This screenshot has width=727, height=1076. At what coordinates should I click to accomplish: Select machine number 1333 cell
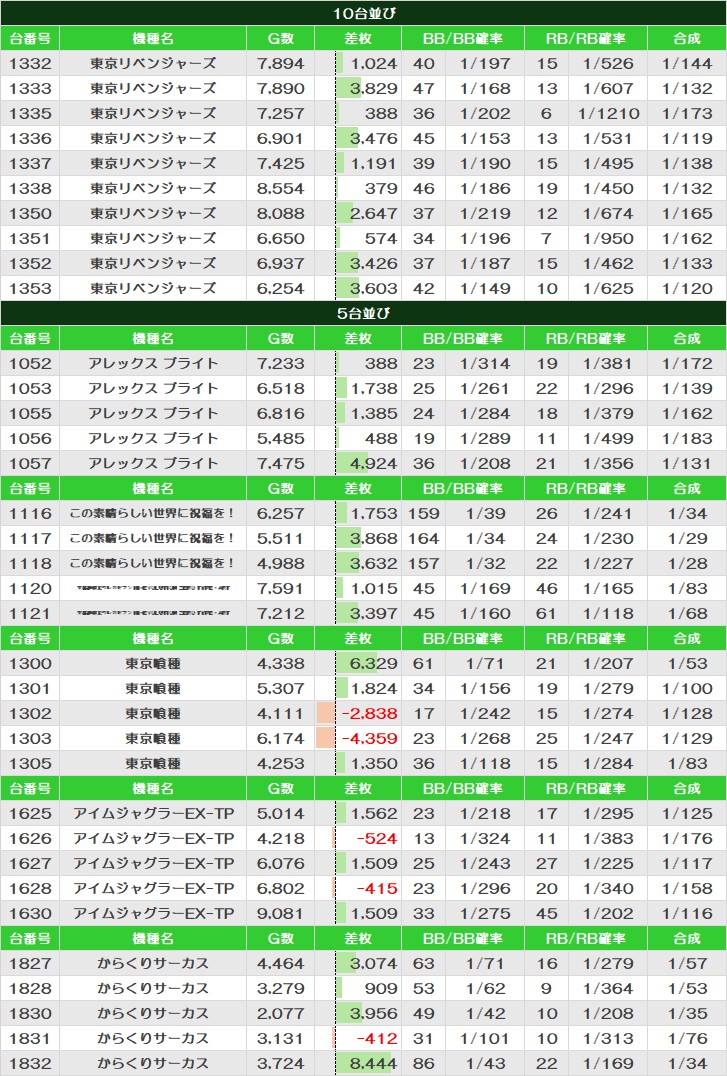click(x=30, y=89)
